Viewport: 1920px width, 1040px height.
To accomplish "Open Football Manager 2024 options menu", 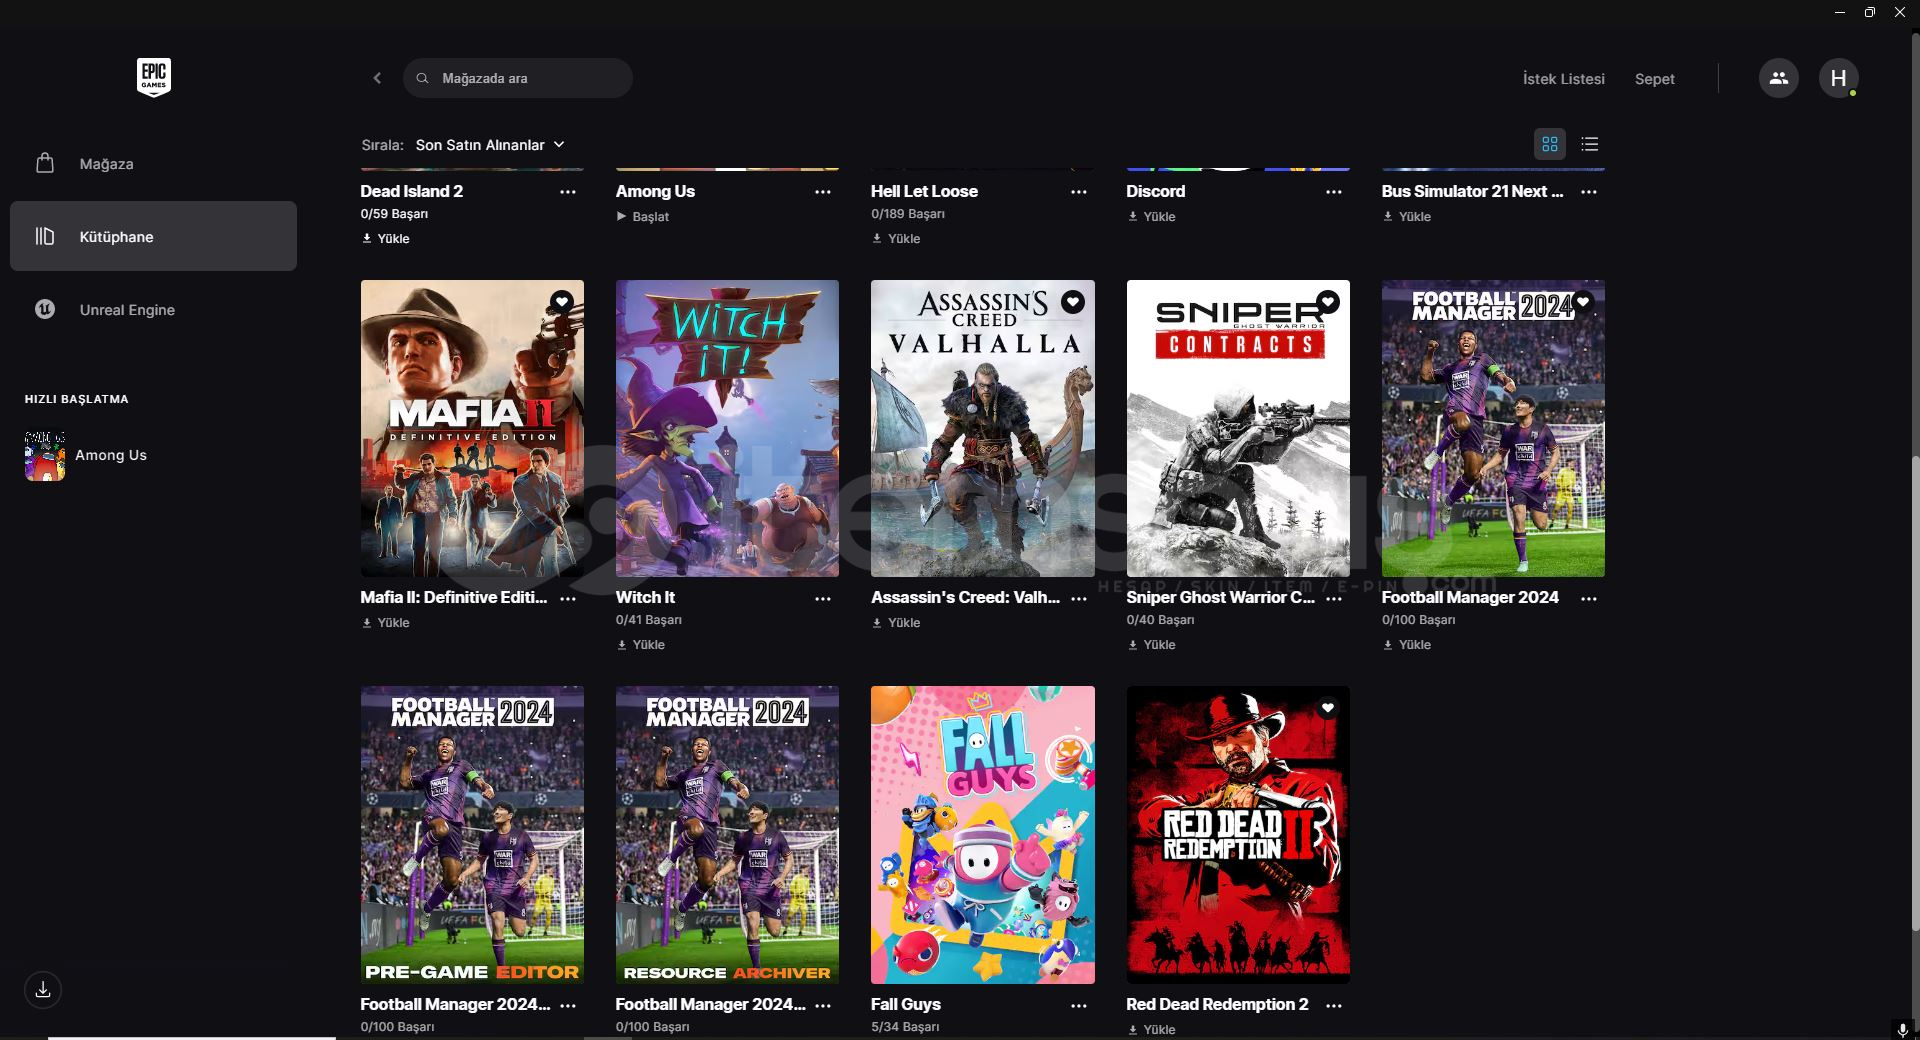I will [x=1589, y=598].
